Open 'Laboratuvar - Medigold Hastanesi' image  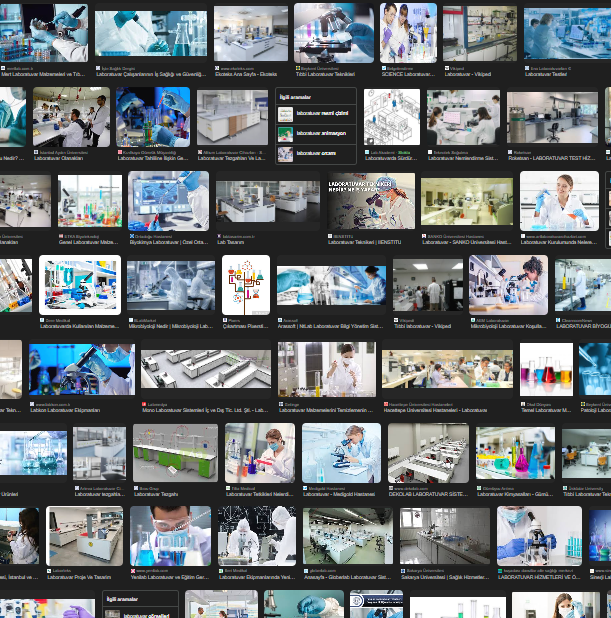coord(342,453)
